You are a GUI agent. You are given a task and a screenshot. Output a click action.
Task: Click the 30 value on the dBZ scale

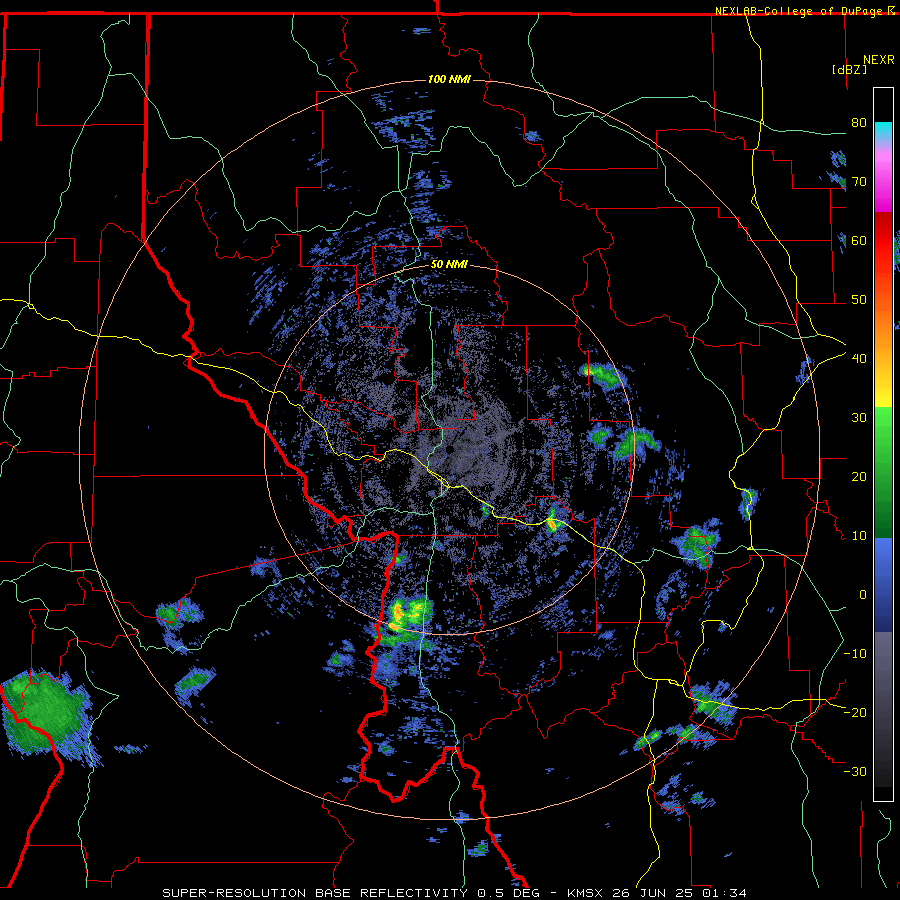point(859,418)
